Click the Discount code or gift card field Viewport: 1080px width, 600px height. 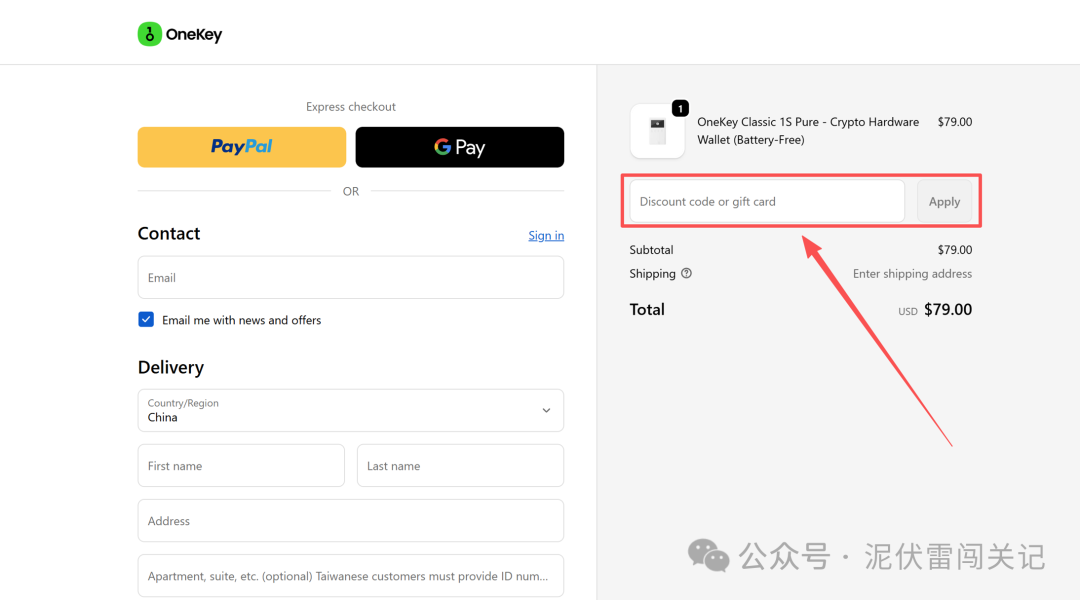tap(767, 201)
